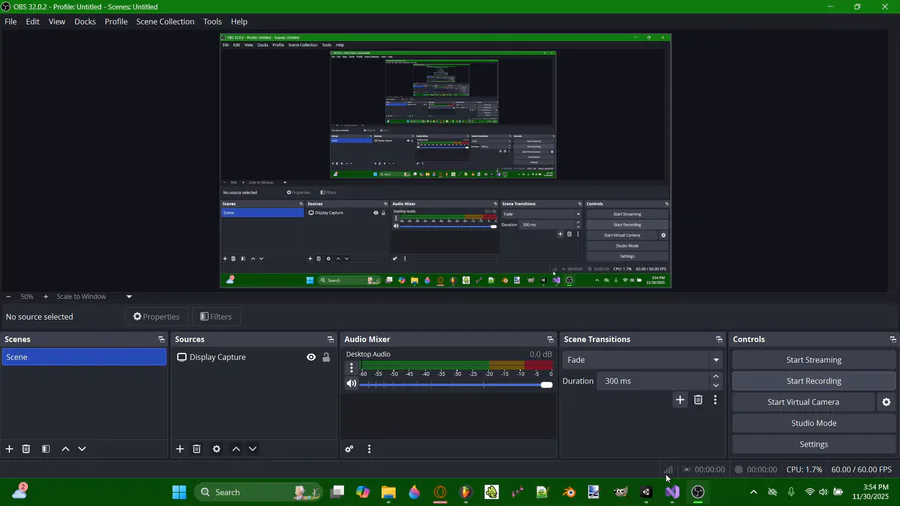Pop out the Sources dock
900x506 pixels.
[x=330, y=340]
